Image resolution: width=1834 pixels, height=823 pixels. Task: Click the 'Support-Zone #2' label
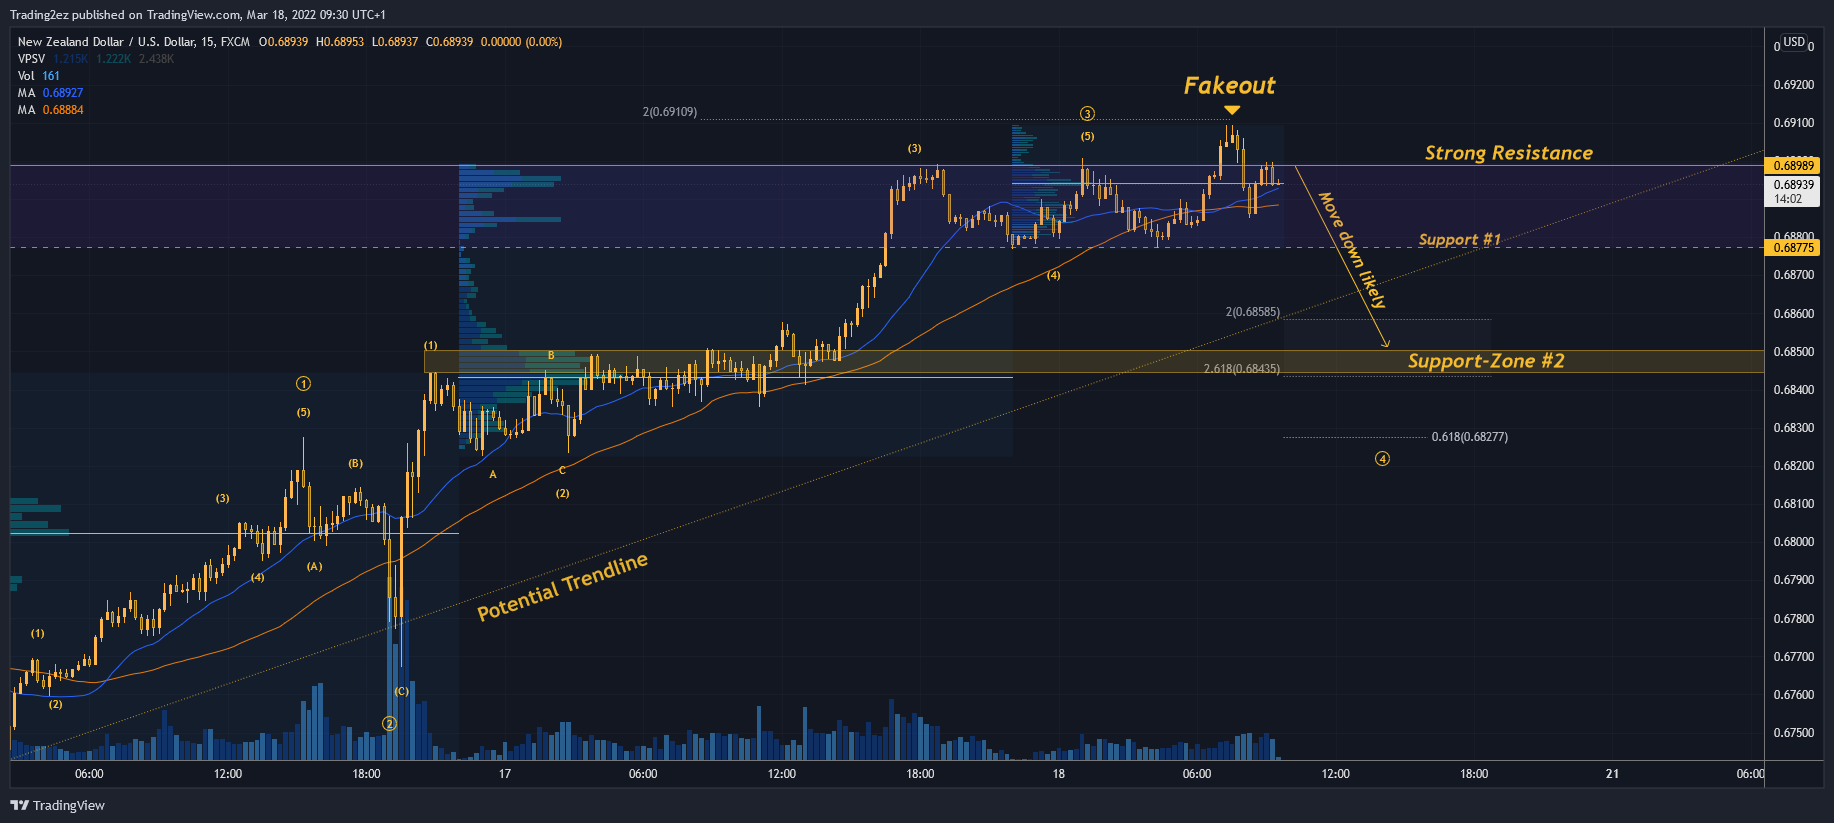click(x=1486, y=361)
